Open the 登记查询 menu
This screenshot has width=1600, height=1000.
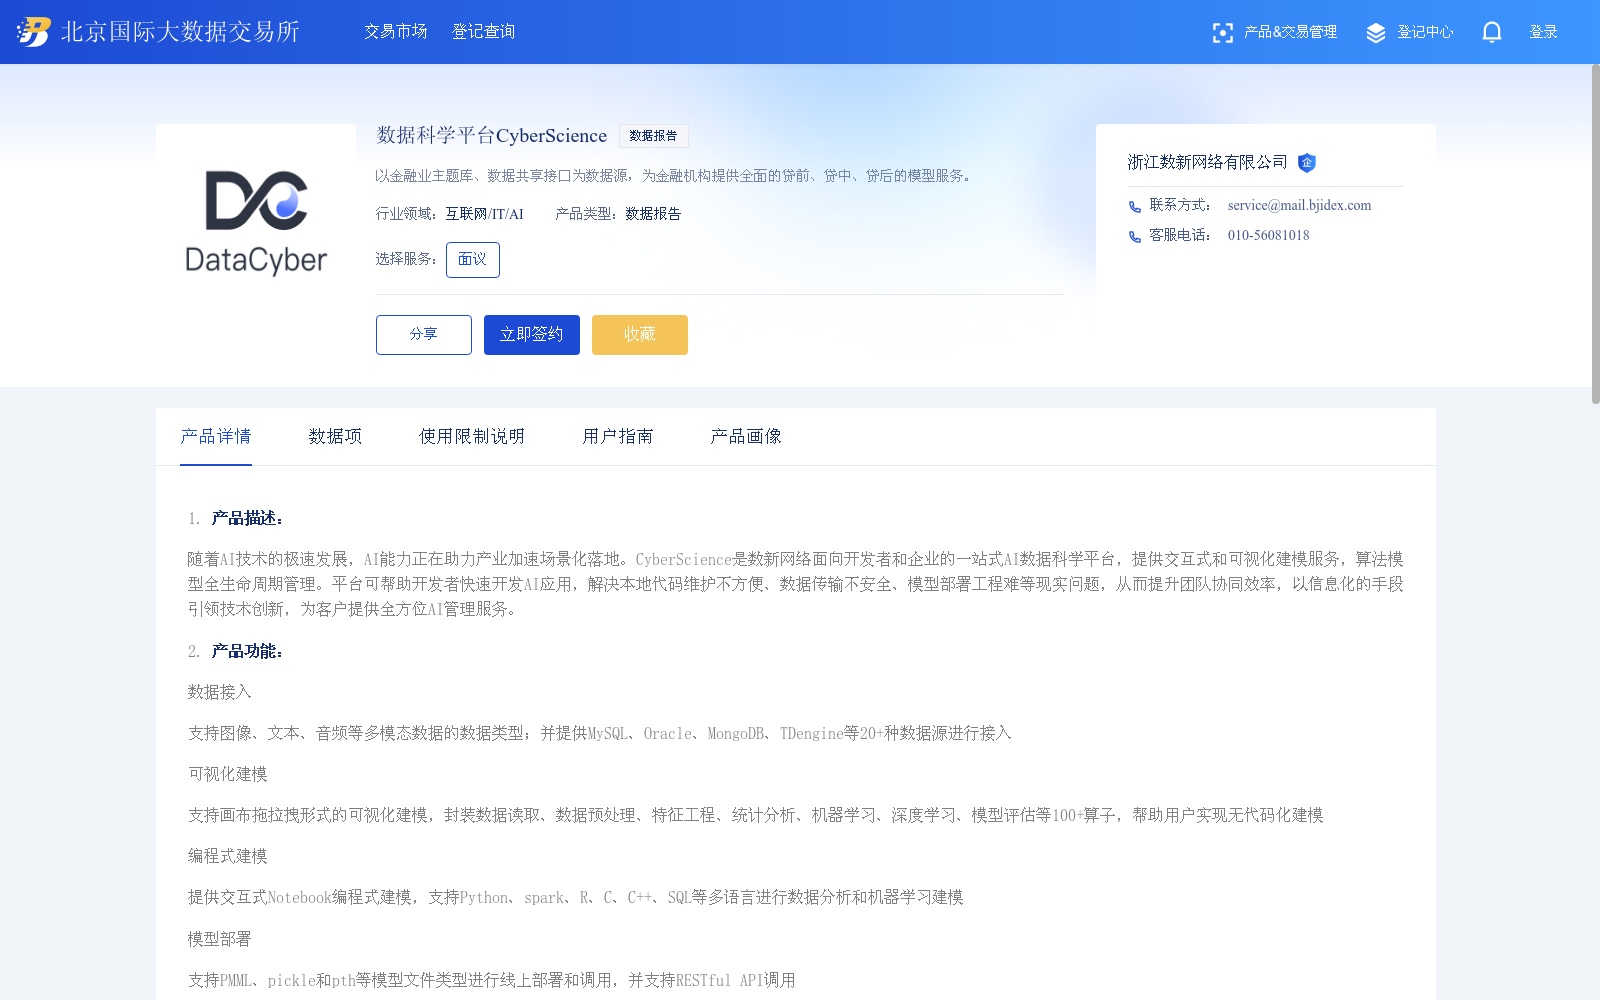click(x=484, y=32)
